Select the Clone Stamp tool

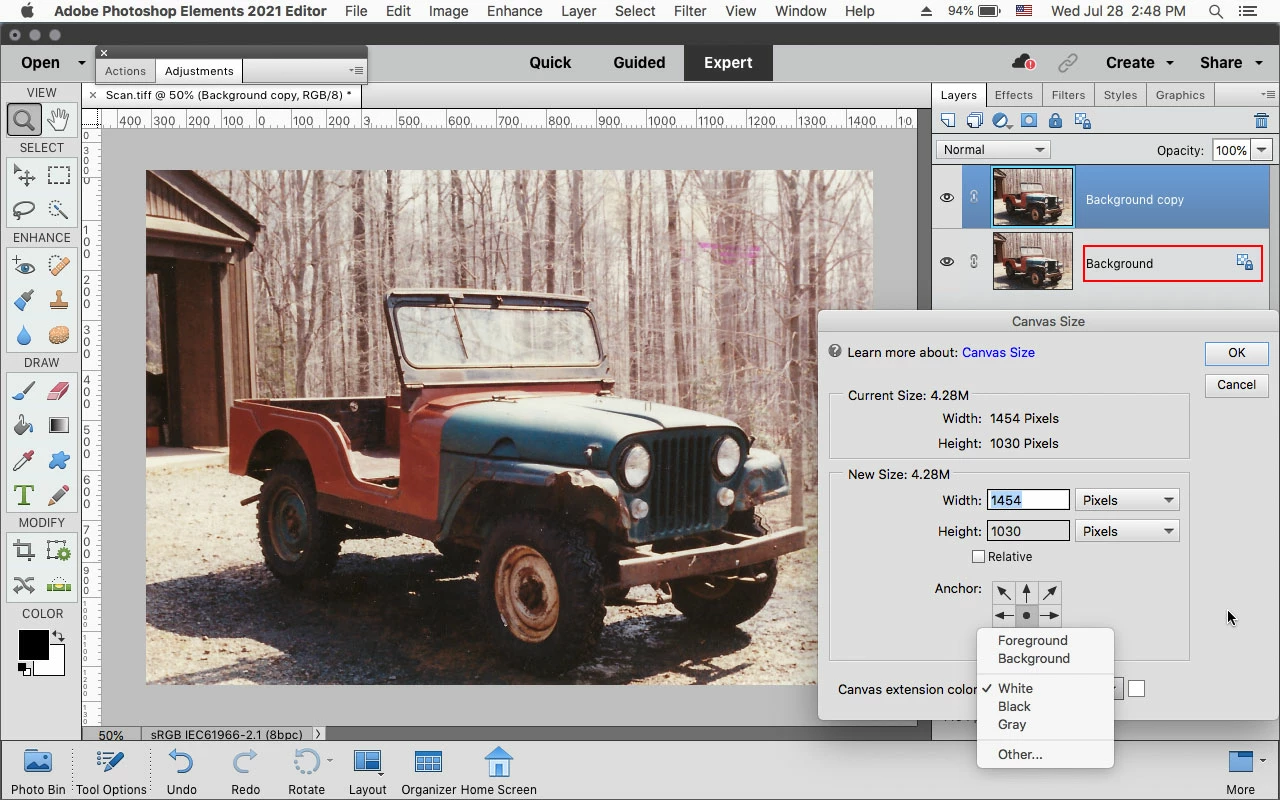click(59, 300)
